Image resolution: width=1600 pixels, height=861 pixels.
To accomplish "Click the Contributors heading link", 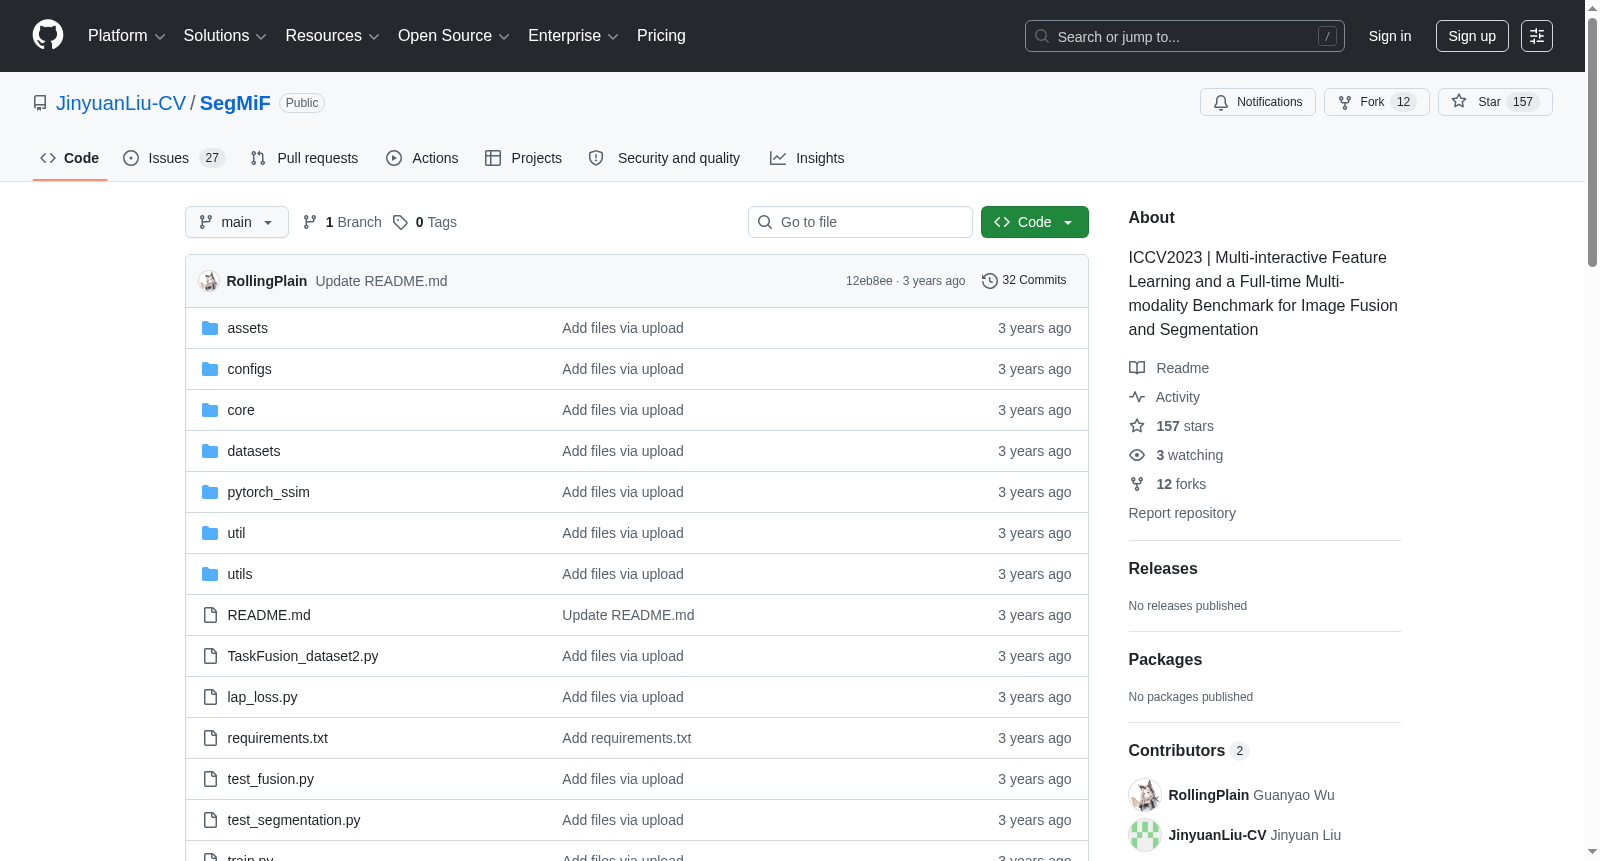I will coord(1188,751).
